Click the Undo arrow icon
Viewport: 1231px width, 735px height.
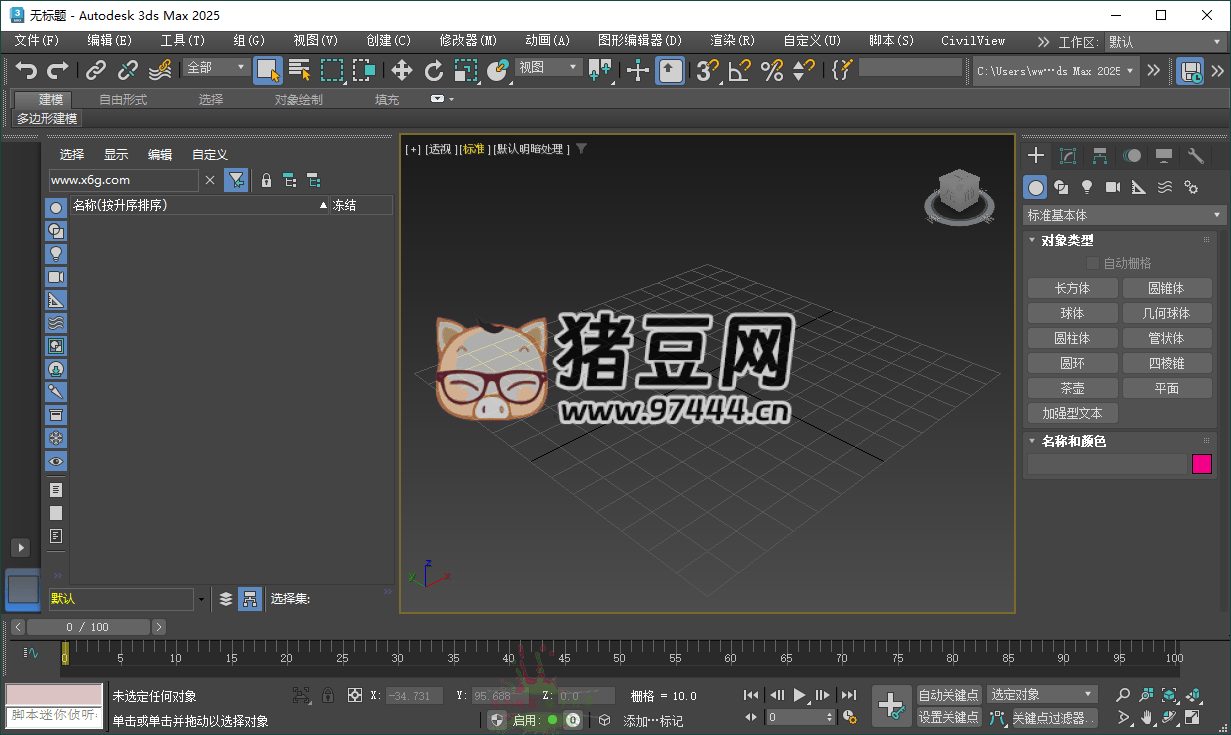point(26,70)
